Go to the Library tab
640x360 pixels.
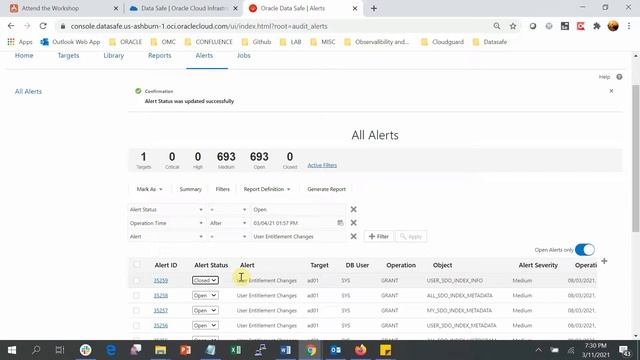pyautogui.click(x=113, y=56)
